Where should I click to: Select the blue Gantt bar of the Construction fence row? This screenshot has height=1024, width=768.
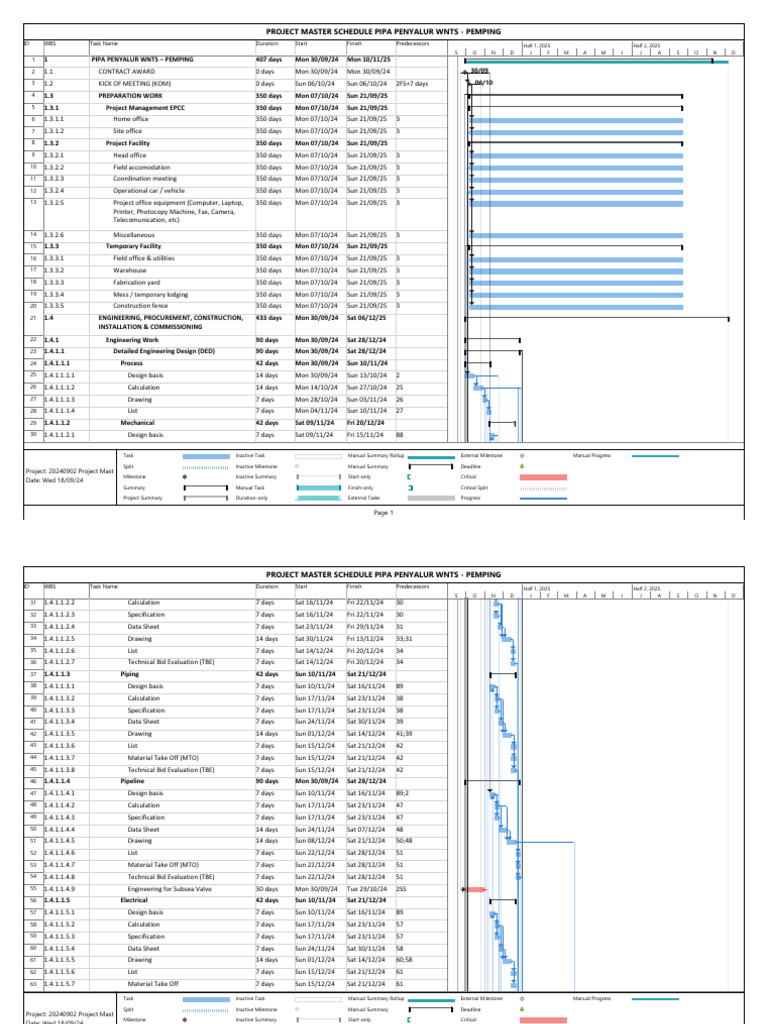pos(577,306)
